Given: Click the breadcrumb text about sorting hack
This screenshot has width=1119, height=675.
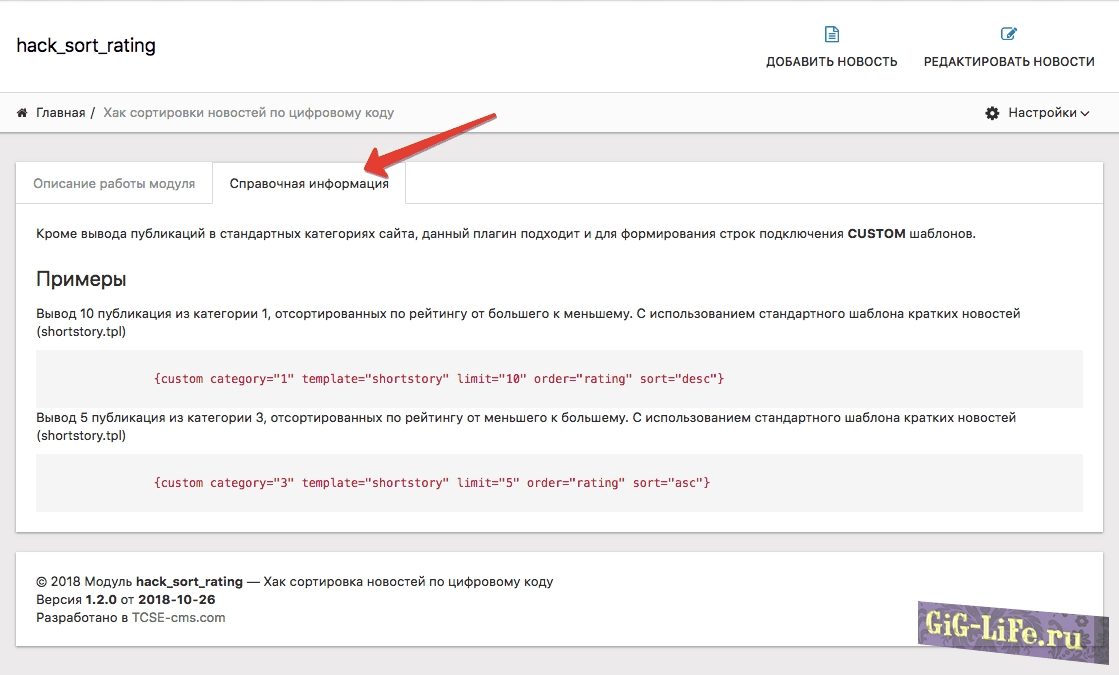Looking at the screenshot, I should (249, 113).
